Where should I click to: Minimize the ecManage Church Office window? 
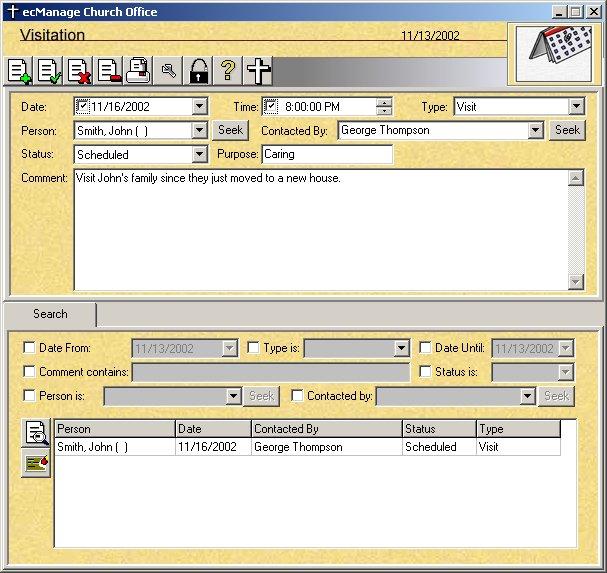pos(559,12)
